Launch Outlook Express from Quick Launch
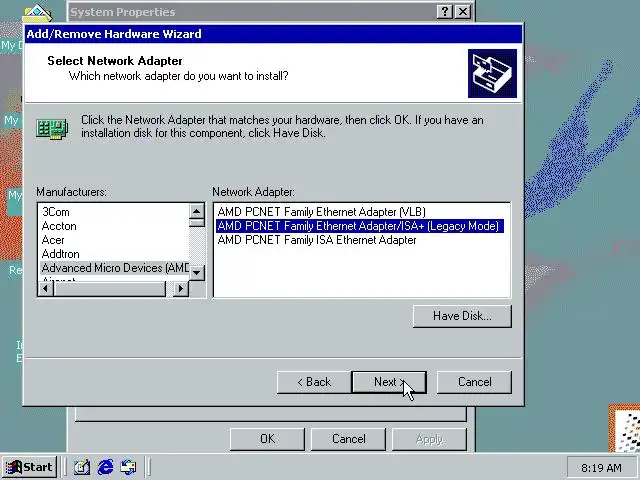This screenshot has height=480, width=640. [x=128, y=467]
